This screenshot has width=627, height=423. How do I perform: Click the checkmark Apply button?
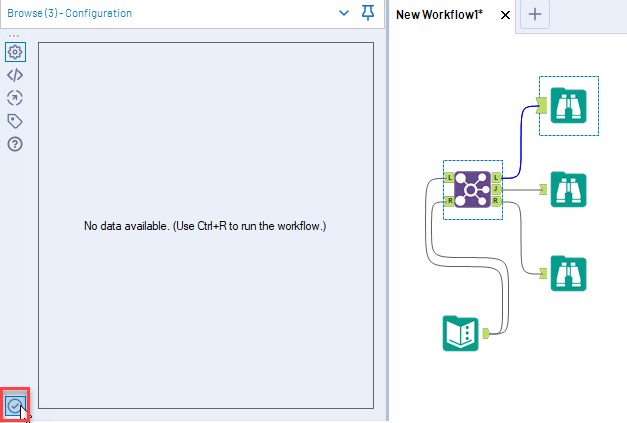pos(15,406)
